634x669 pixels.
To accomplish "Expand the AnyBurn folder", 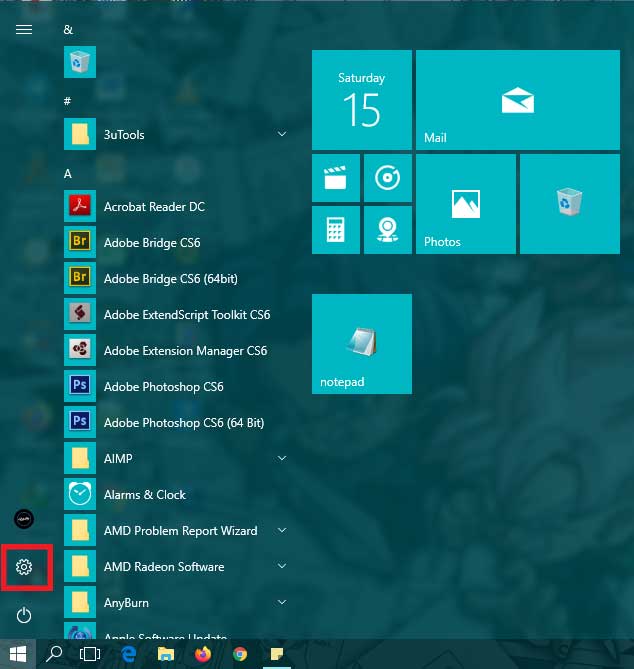I will pos(282,602).
